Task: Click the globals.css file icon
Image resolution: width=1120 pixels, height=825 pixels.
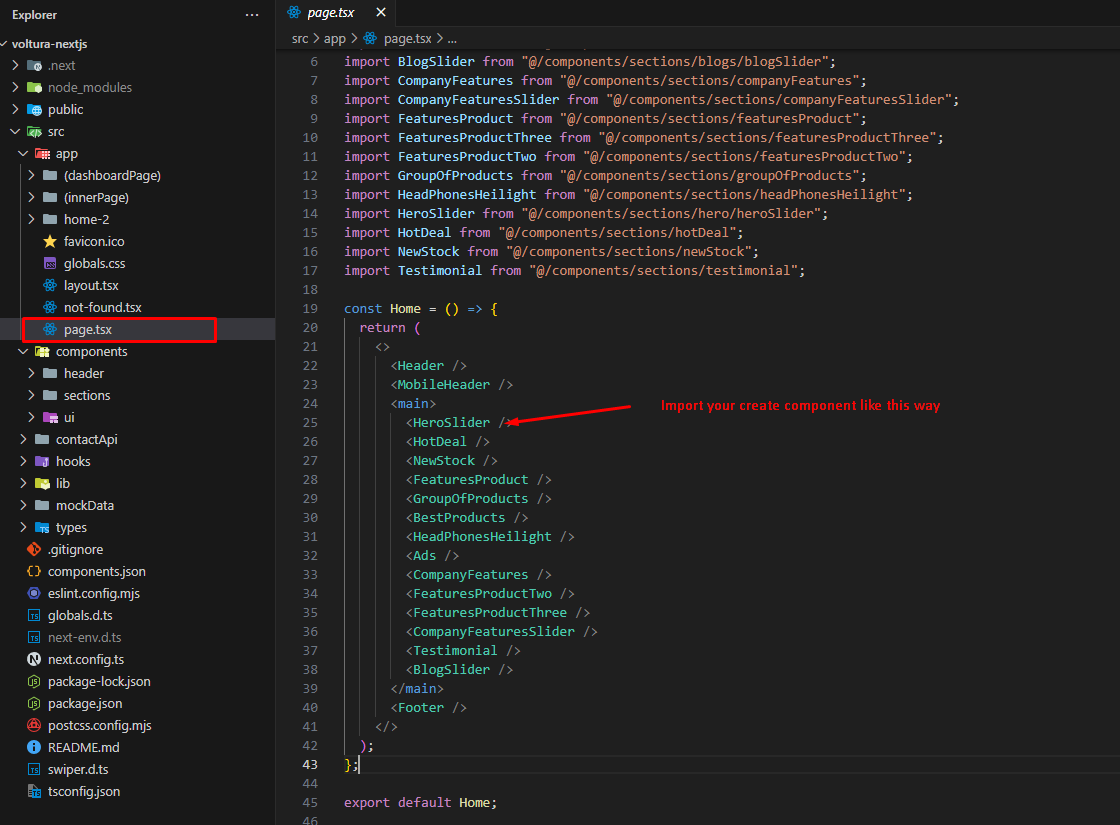Action: tap(50, 264)
